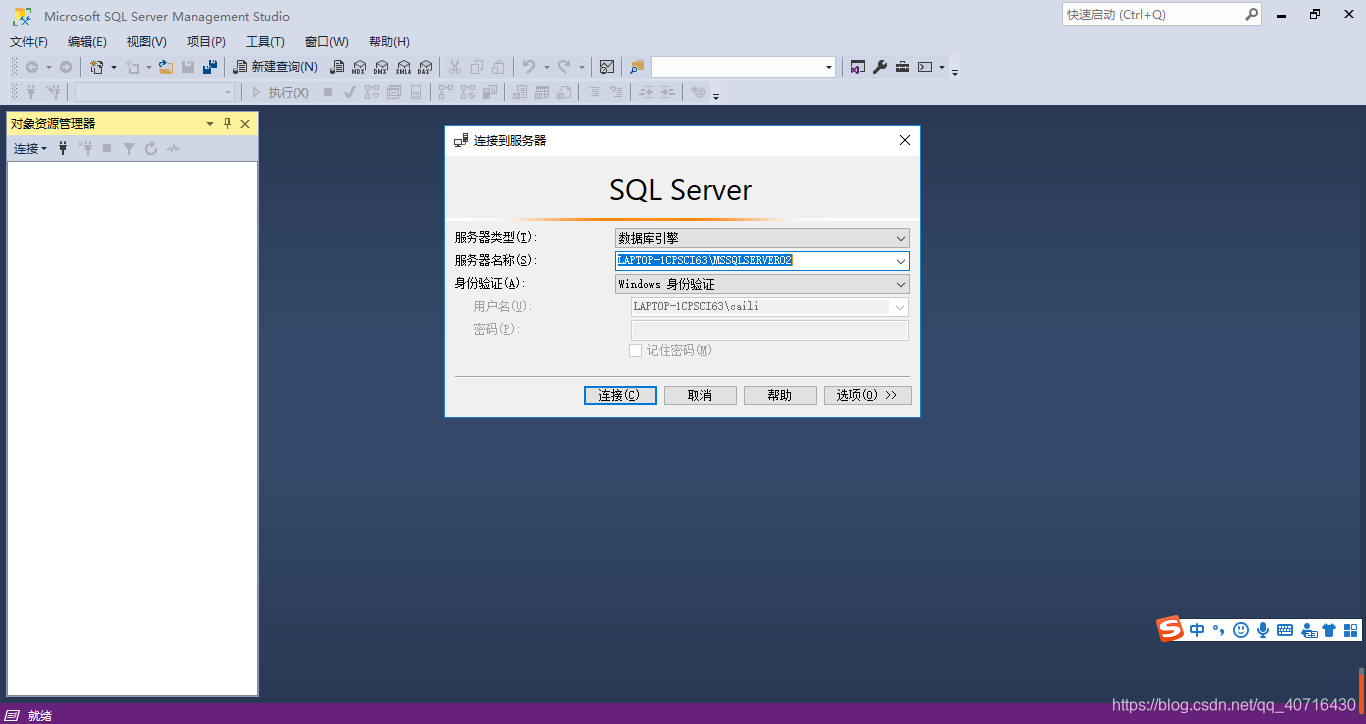Open the 视图(V) menu
The image size is (1366, 724).
pyautogui.click(x=147, y=41)
